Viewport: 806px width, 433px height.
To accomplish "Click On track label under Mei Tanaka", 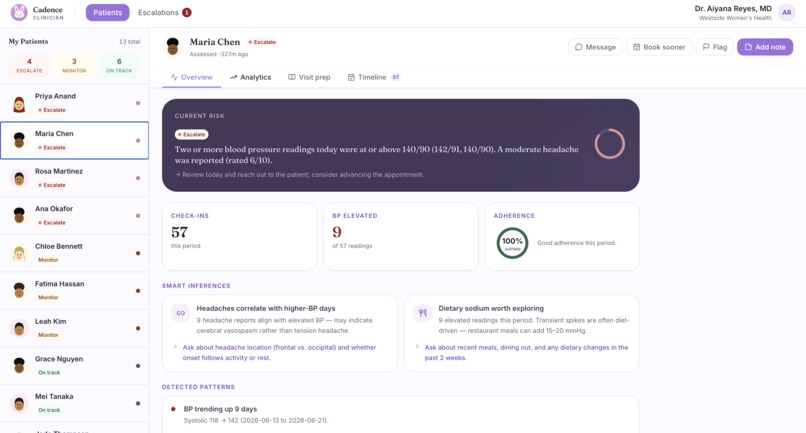I will pyautogui.click(x=49, y=410).
